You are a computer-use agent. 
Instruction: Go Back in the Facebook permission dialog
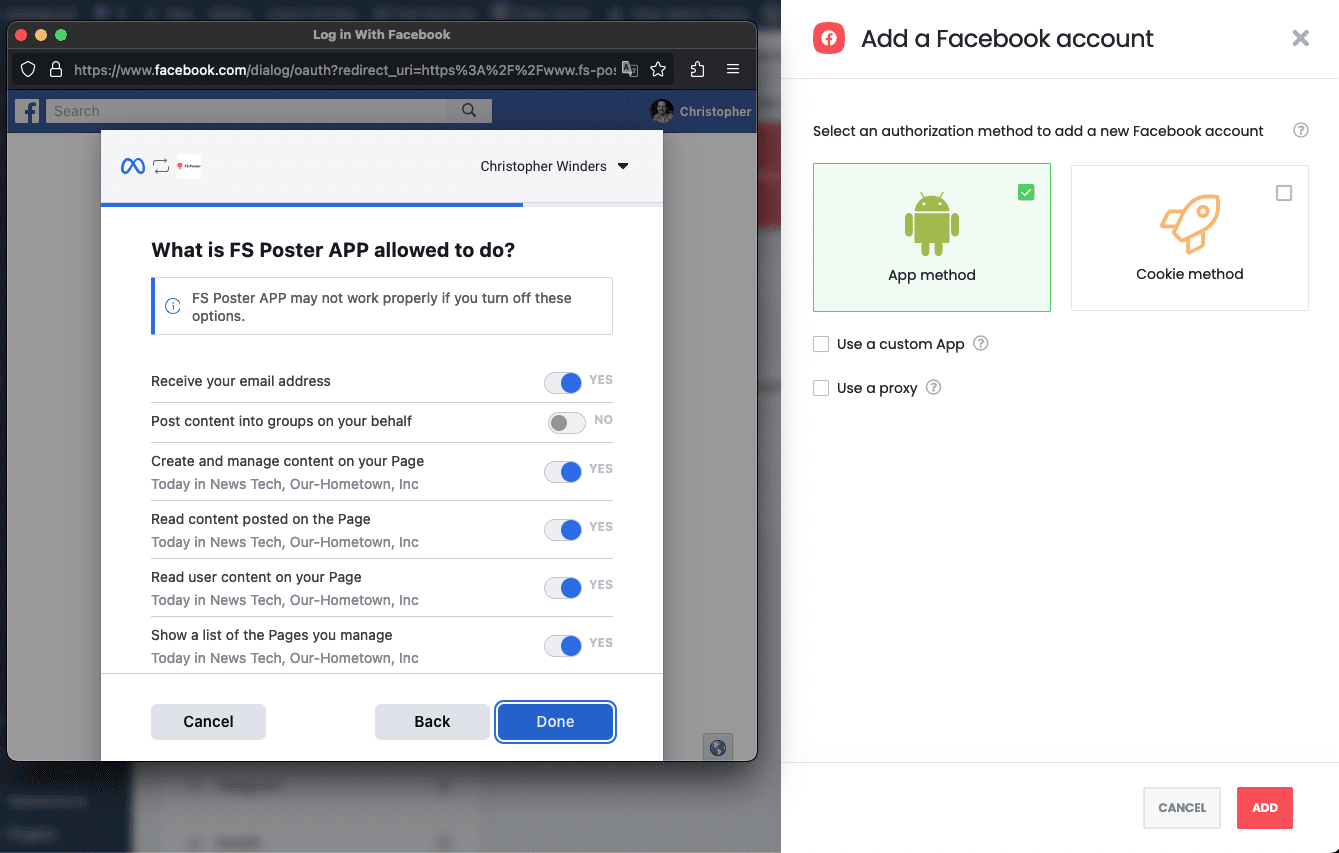click(x=432, y=722)
